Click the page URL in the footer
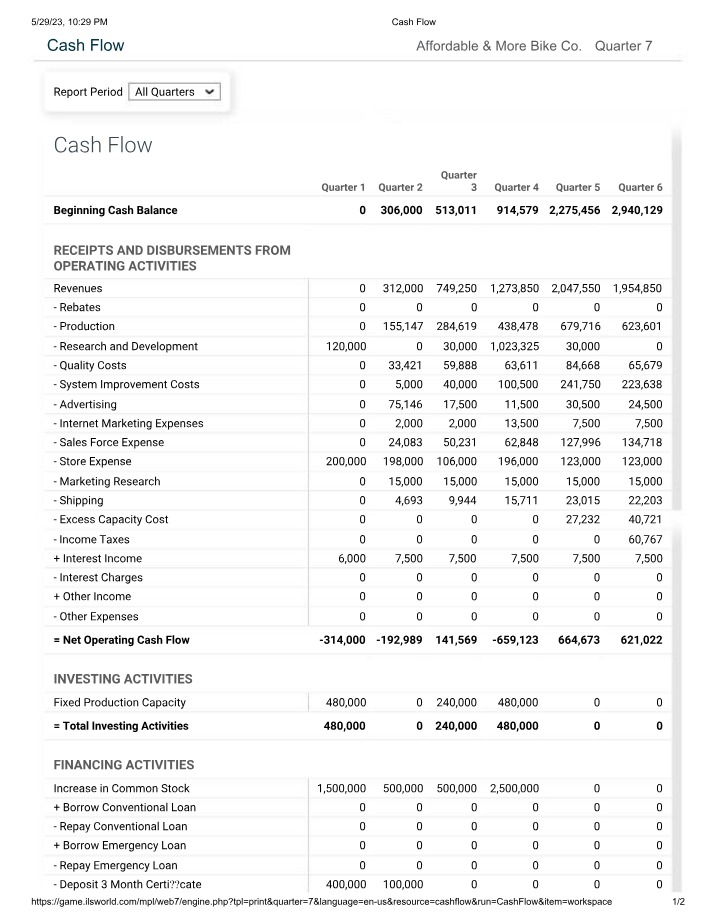The image size is (714, 918). tap(321, 902)
